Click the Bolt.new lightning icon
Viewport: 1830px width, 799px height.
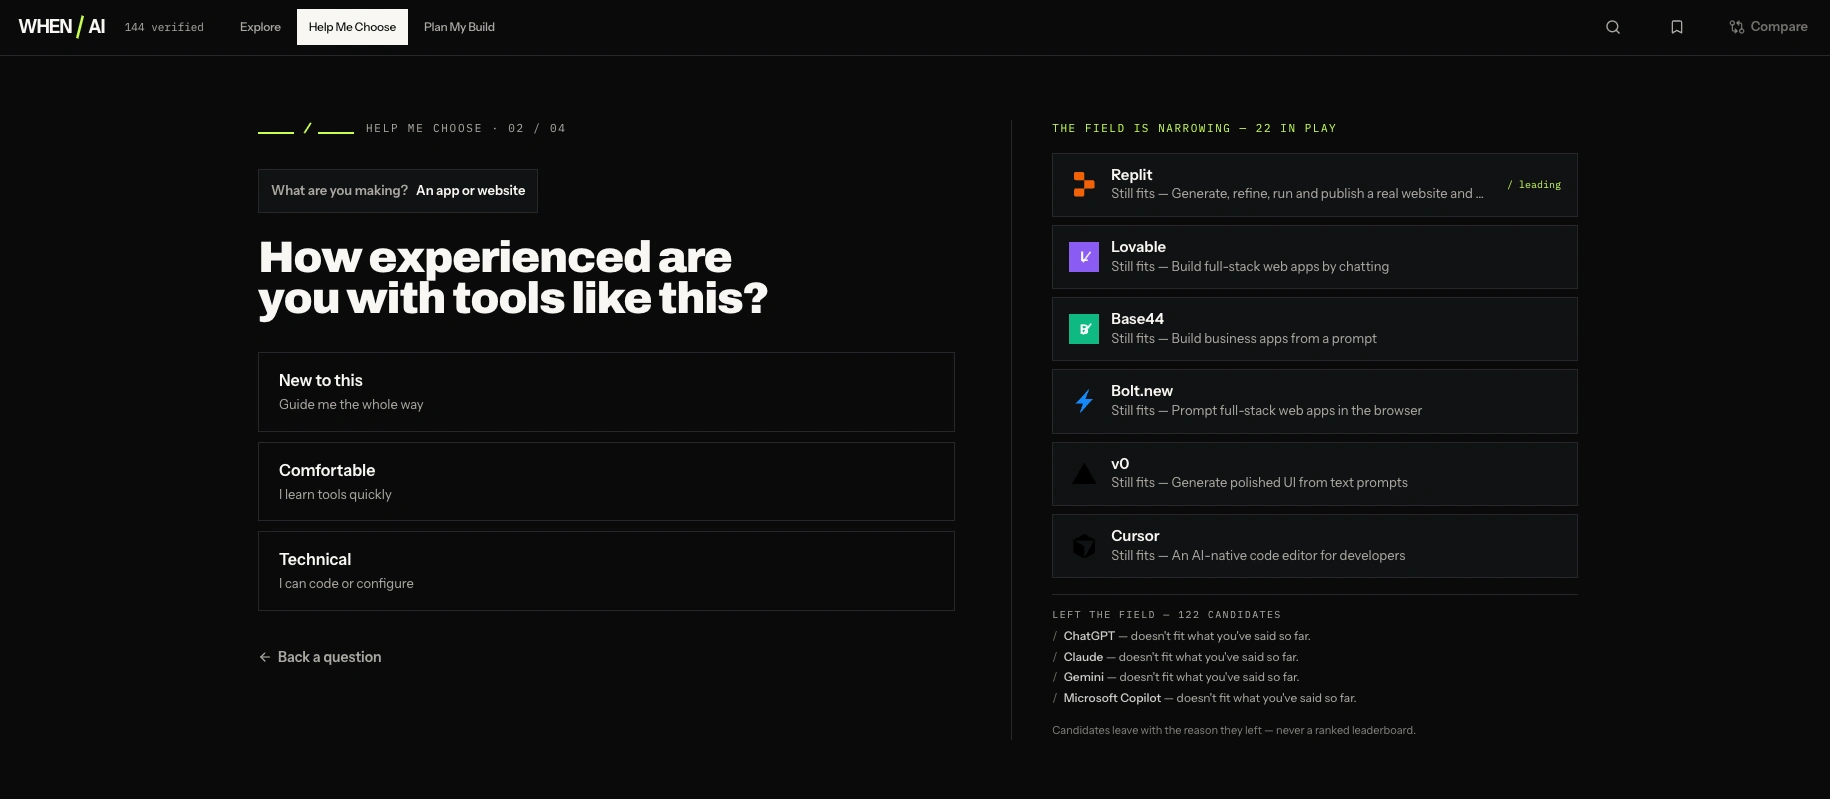(1084, 401)
